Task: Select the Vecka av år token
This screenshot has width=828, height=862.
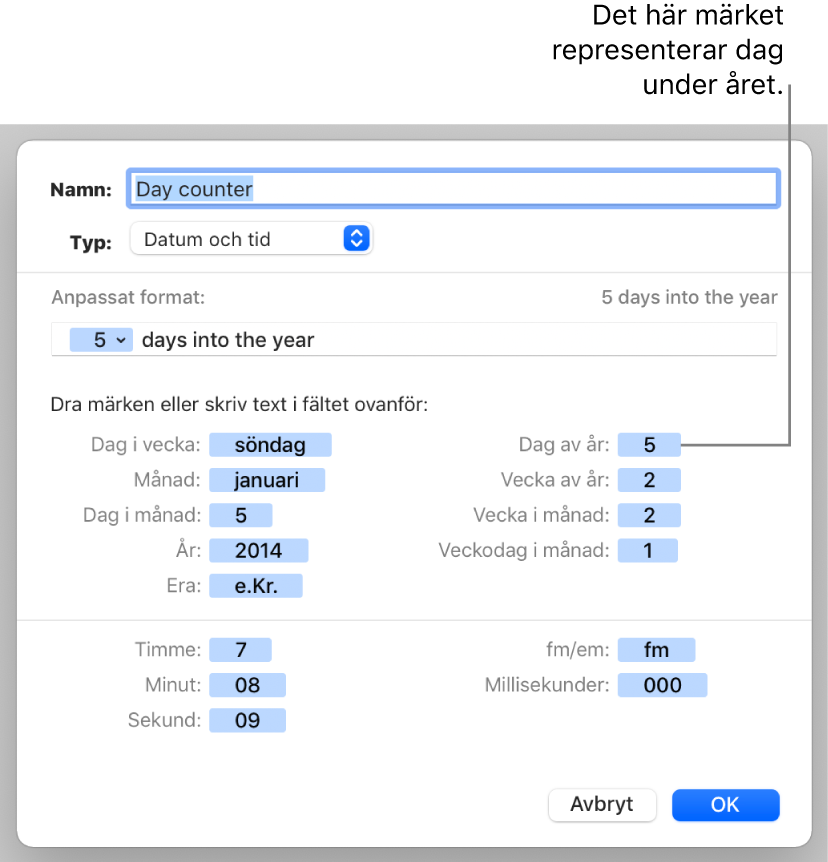Action: point(649,480)
